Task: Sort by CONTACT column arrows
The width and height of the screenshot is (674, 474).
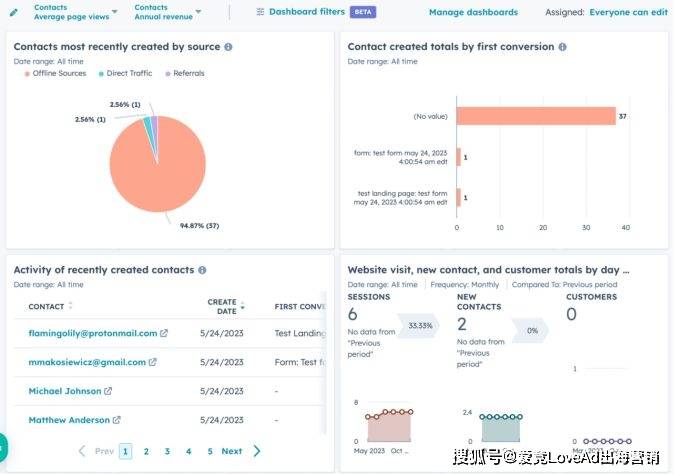Action: click(70, 306)
